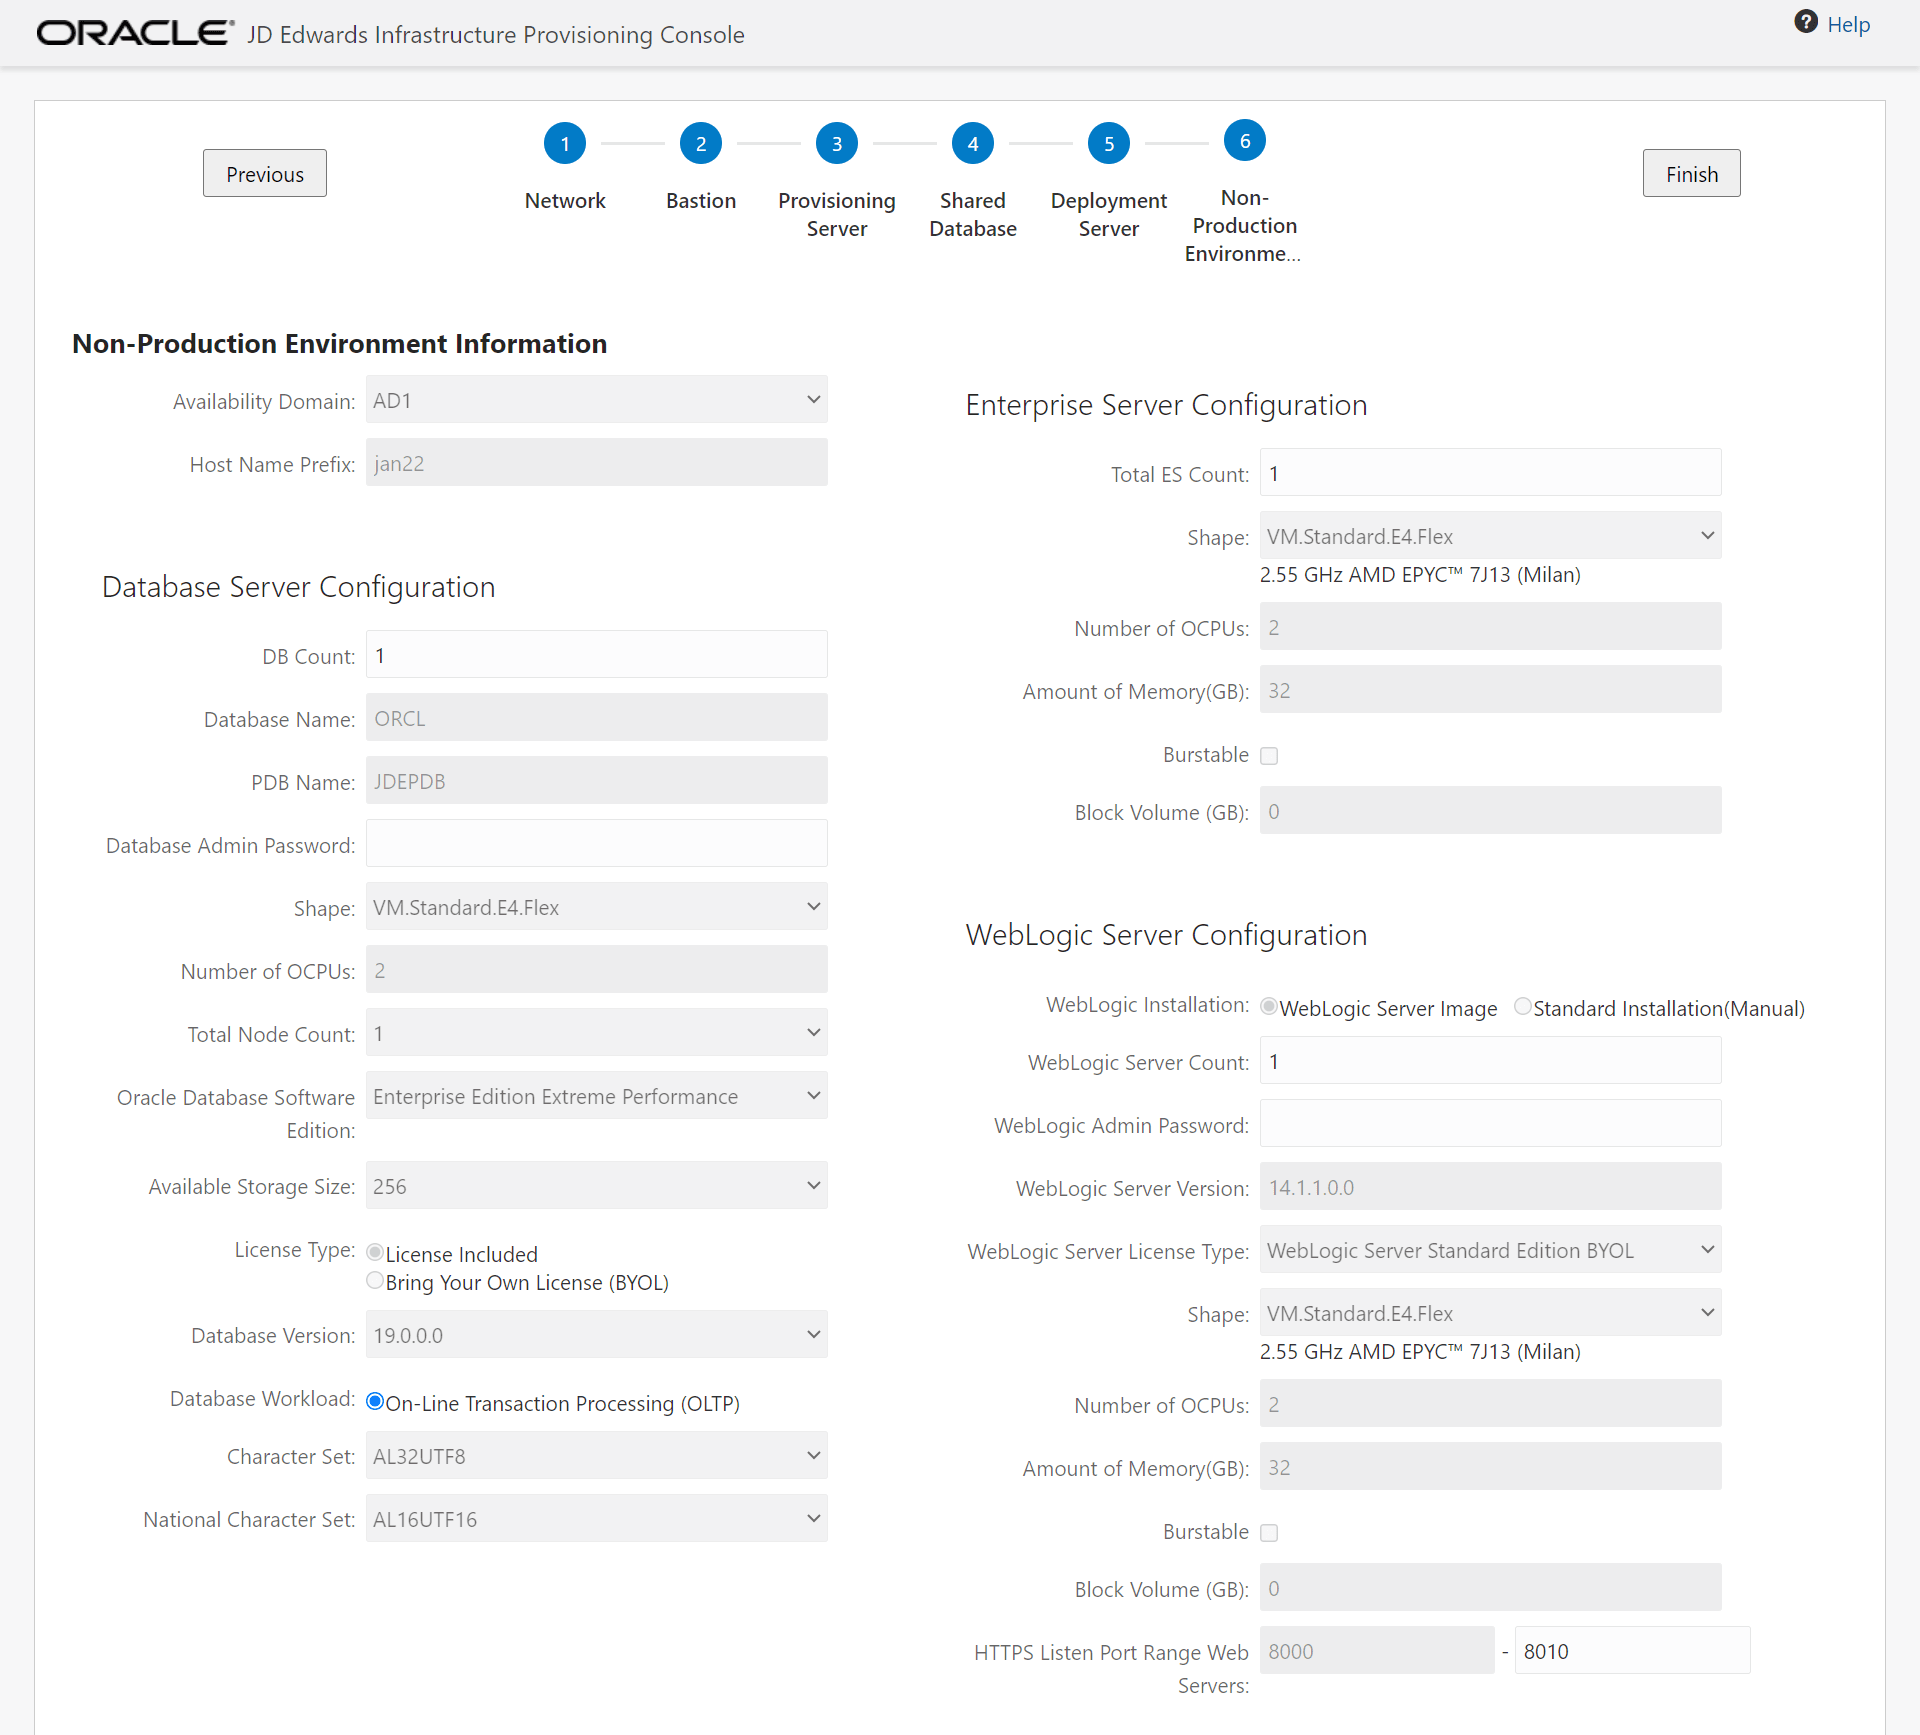Choose Standard Installation(Manual) radio button

point(1522,1007)
